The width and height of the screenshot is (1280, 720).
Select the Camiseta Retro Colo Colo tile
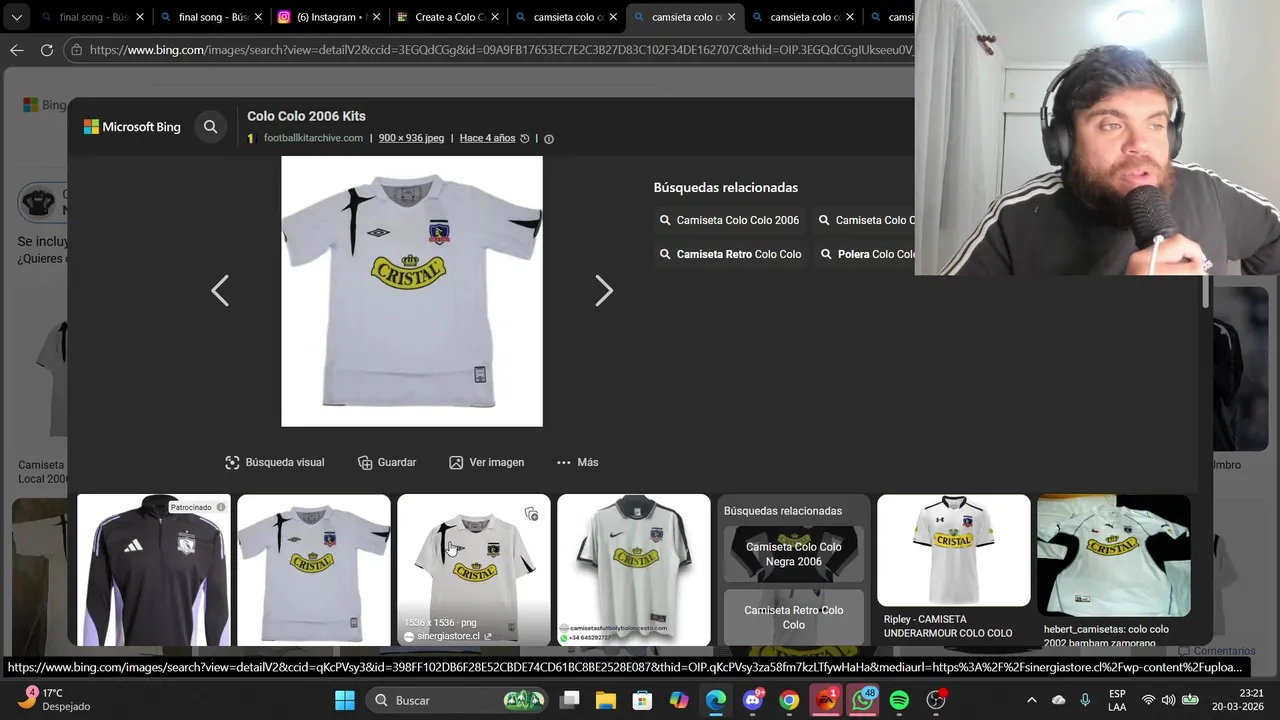794,617
